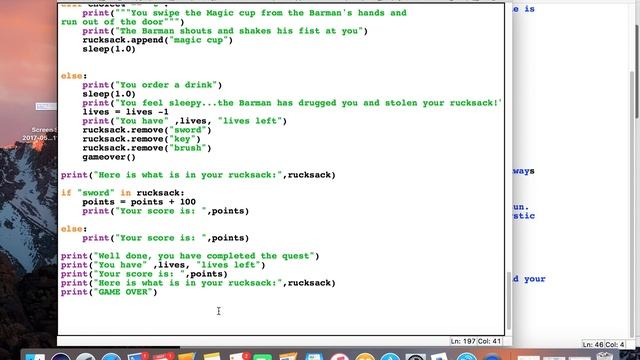Click the gameover() function call
Viewport: 640px width, 360px height.
pos(109,157)
